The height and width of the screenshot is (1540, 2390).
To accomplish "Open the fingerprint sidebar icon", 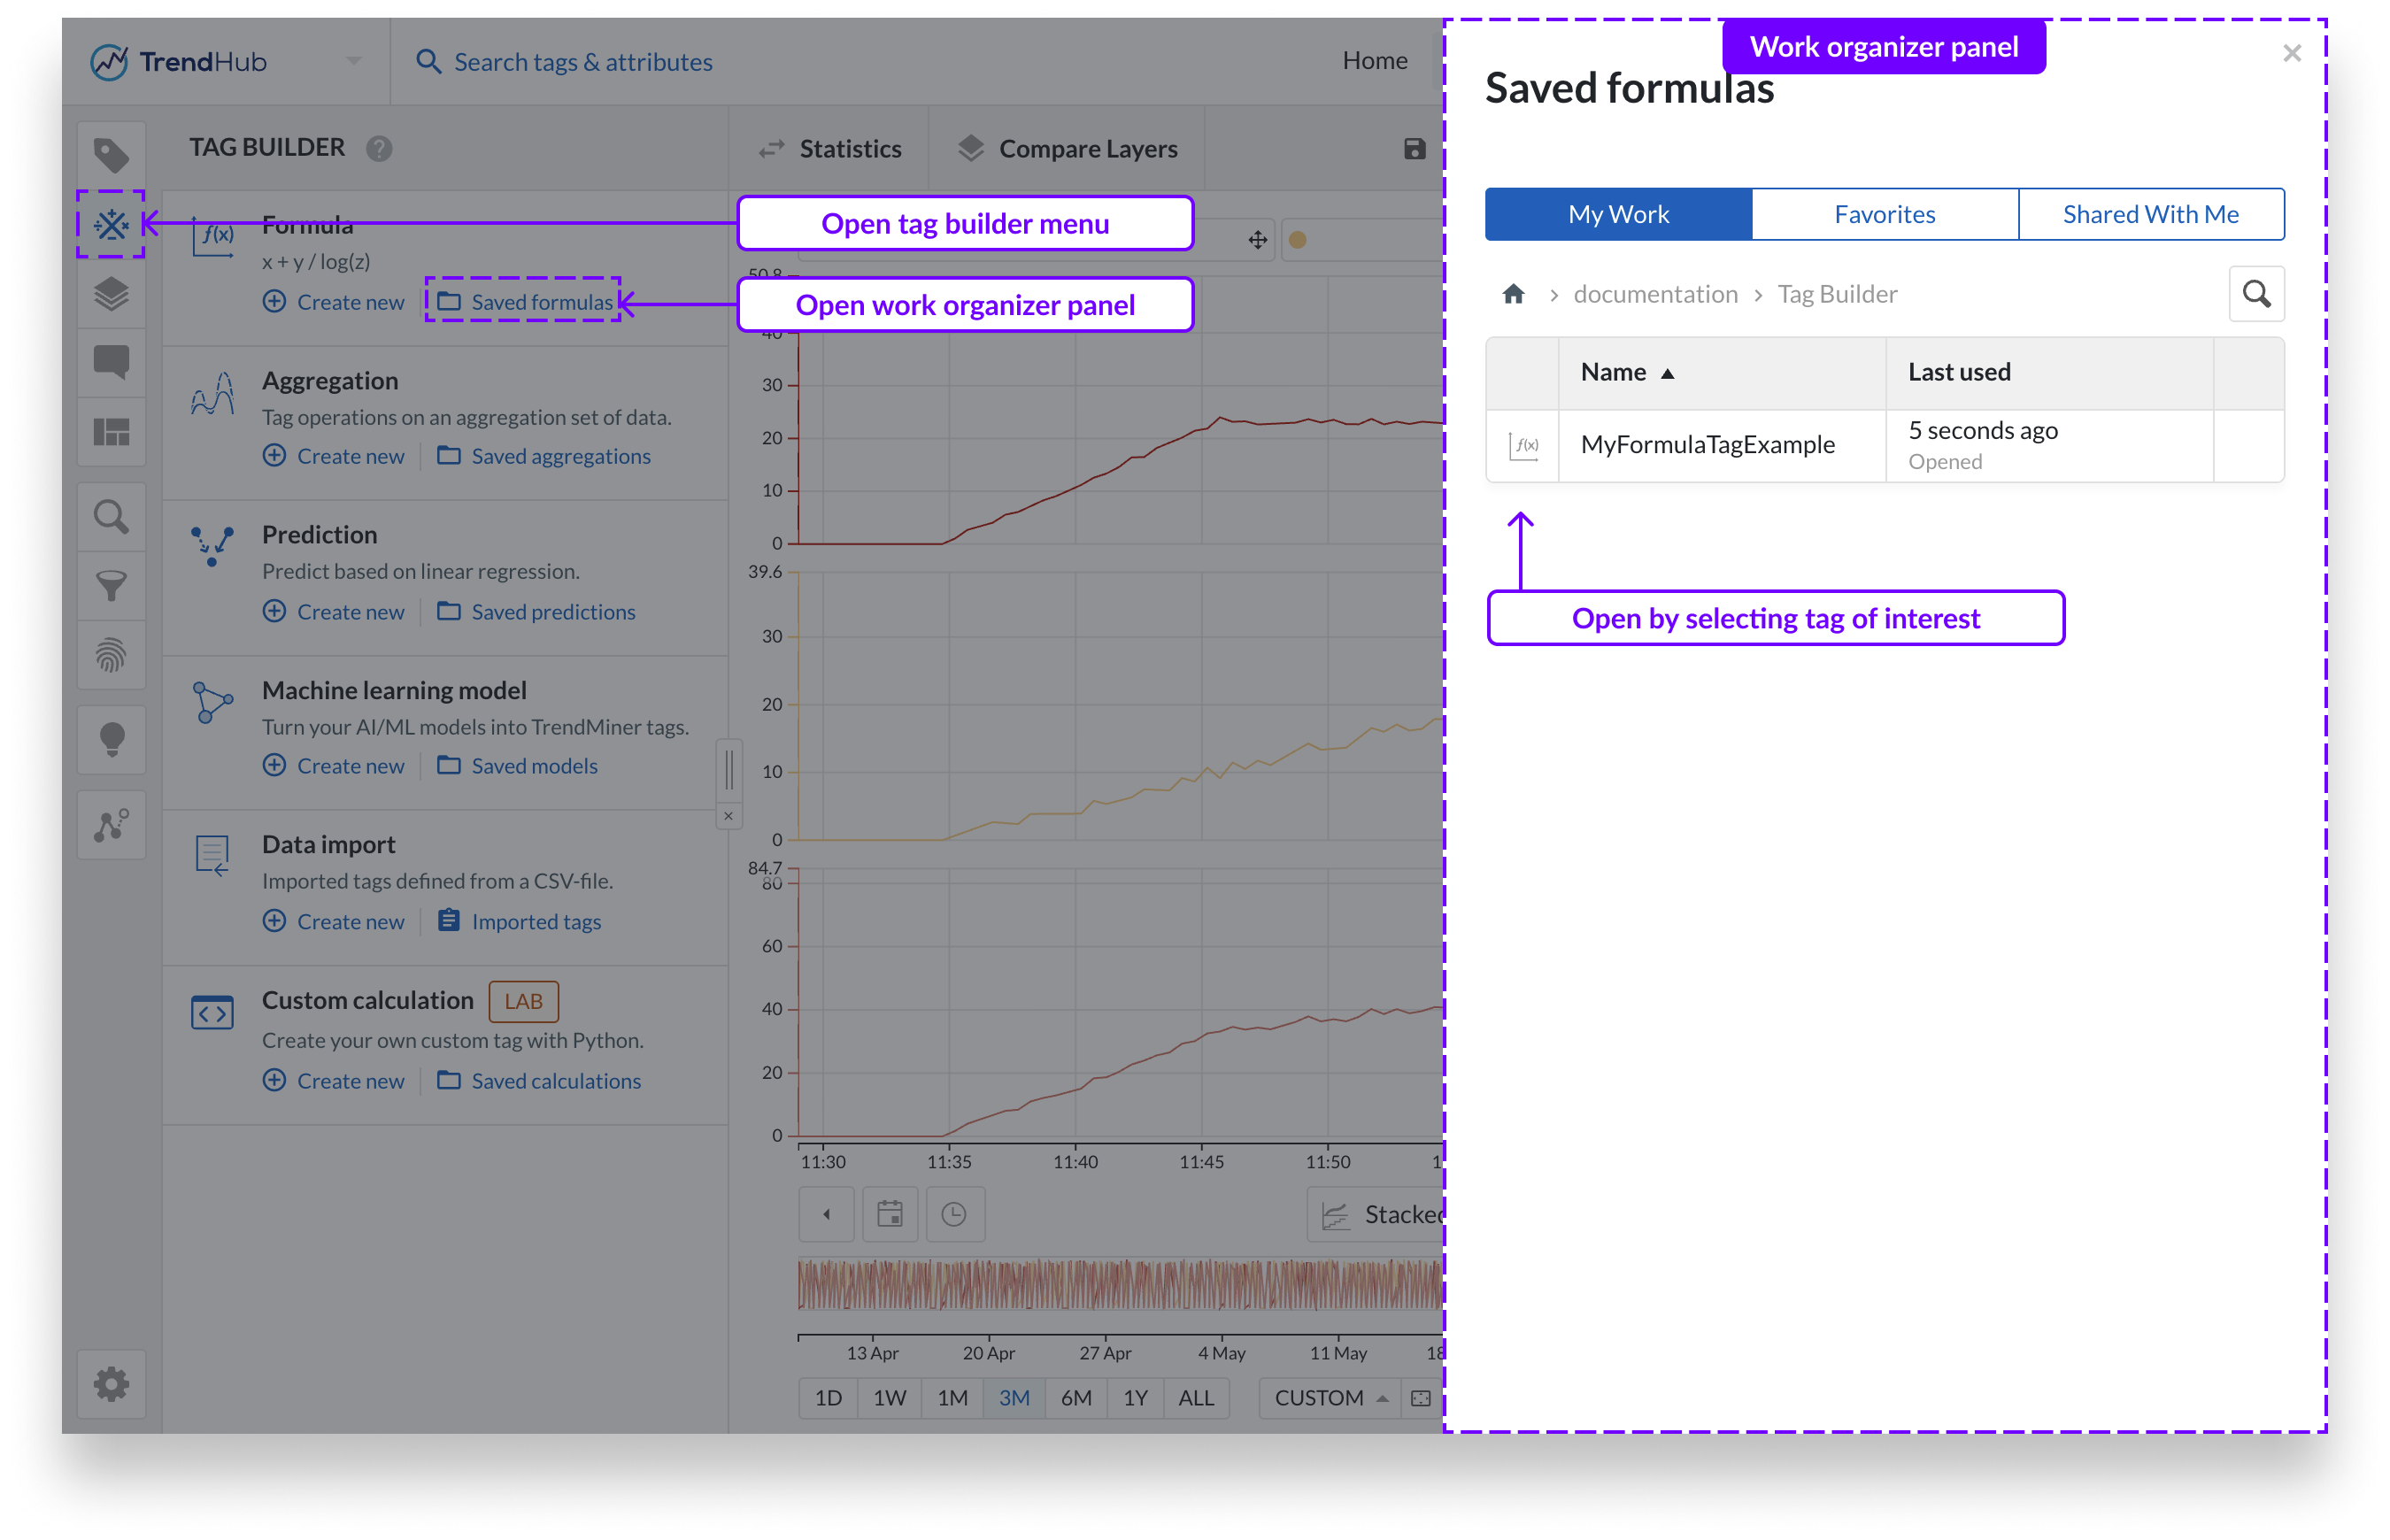I will click(x=111, y=655).
